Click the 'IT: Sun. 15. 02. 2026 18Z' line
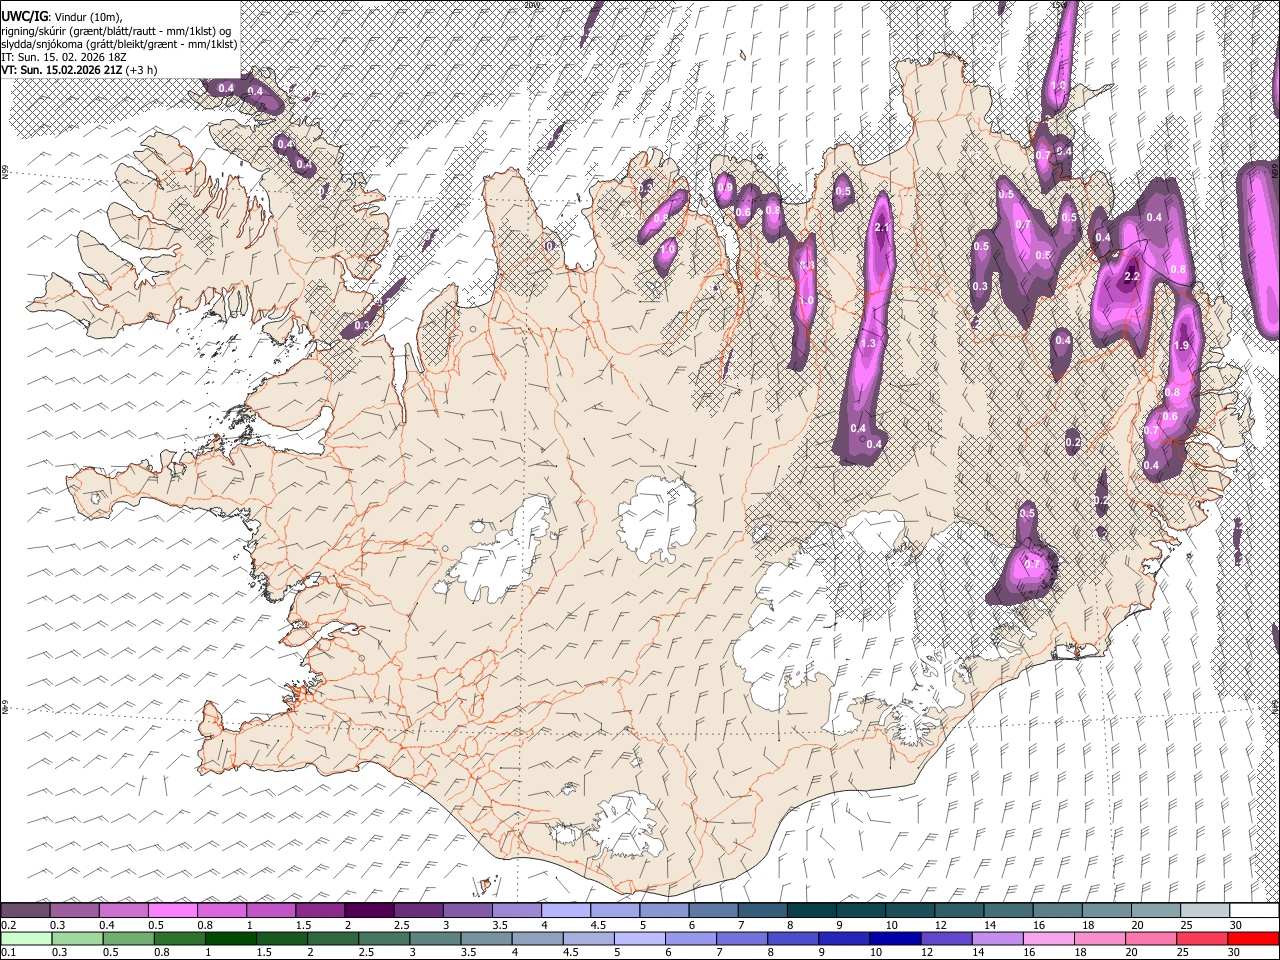Viewport: 1280px width, 960px height. pos(63,57)
